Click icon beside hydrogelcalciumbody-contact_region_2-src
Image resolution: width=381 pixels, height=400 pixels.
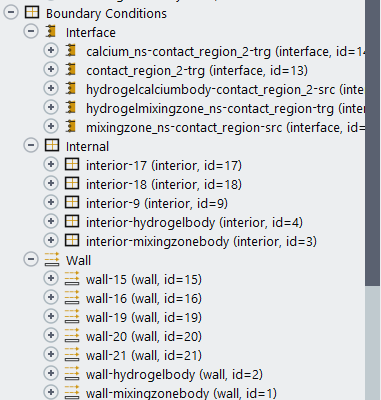coord(71,88)
